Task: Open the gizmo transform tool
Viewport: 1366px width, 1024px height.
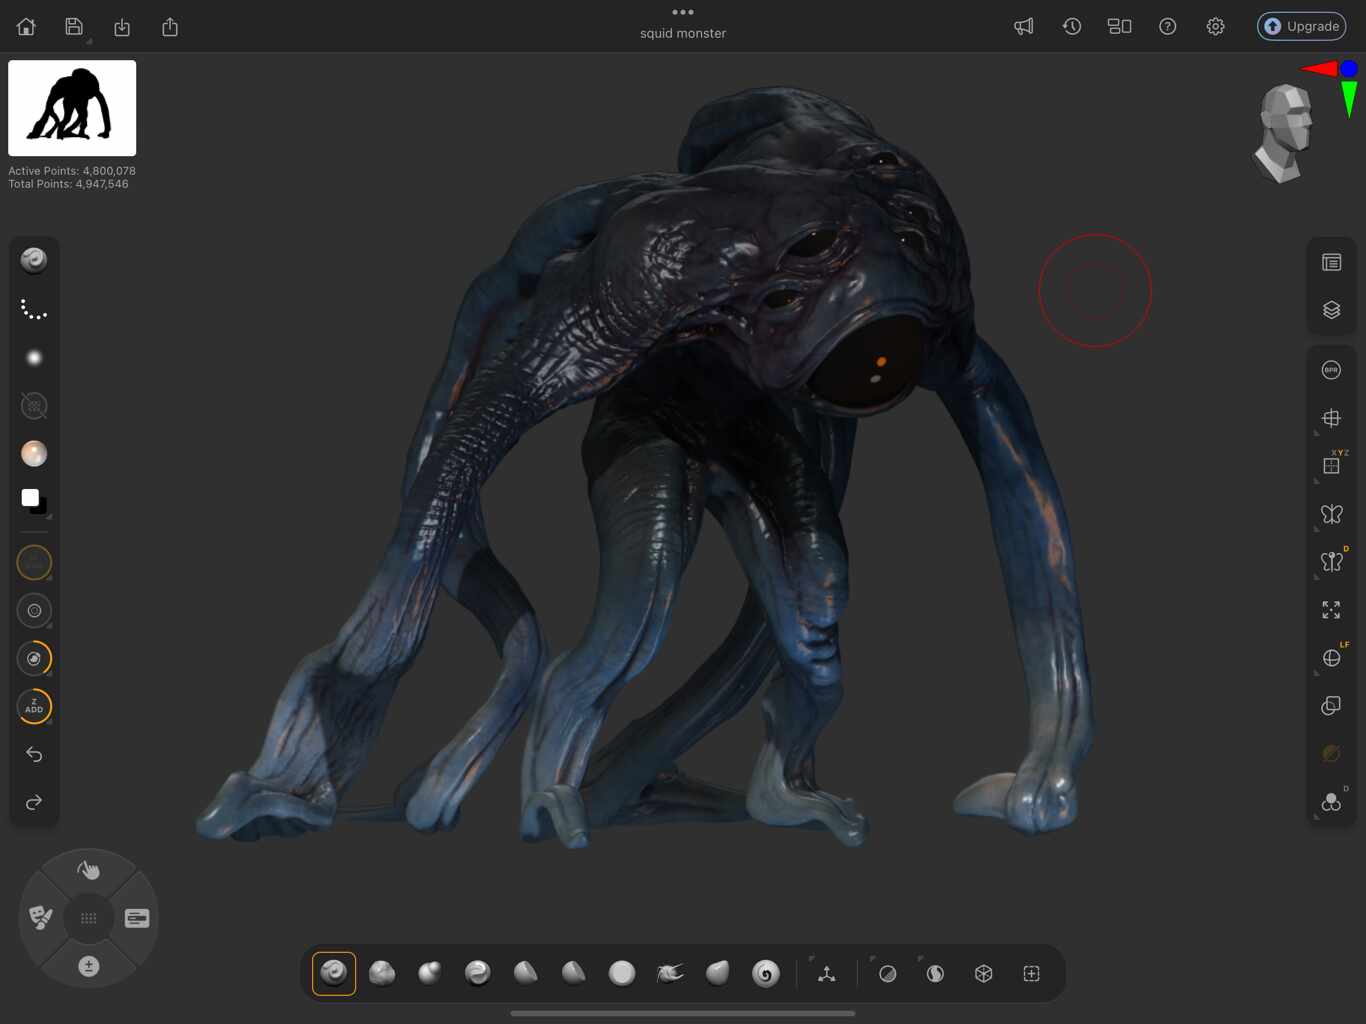Action: tap(826, 973)
